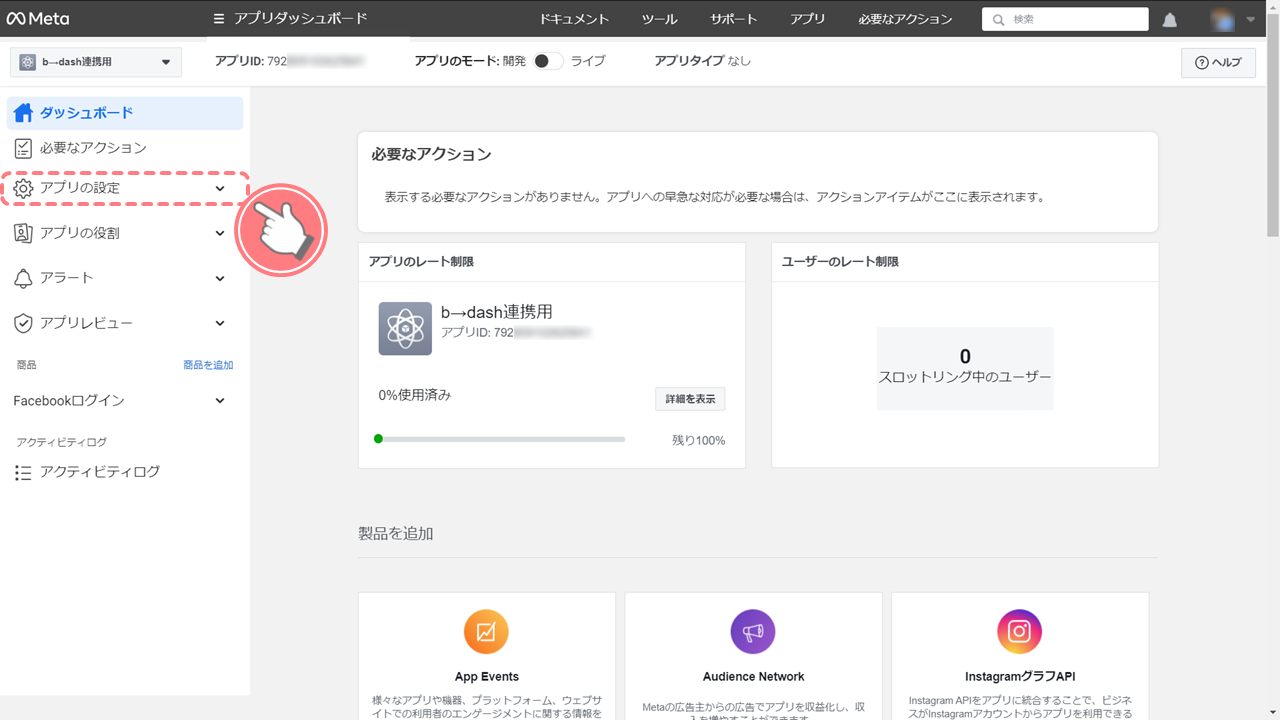This screenshot has width=1280, height=720.
Task: Click the Meta logo
Action: [38, 19]
